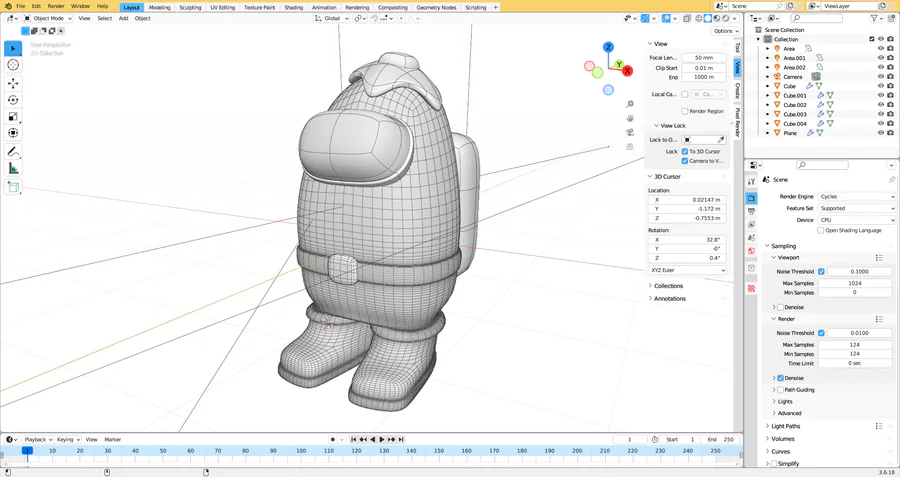This screenshot has height=477, width=900.
Task: Open the Render menu
Action: (x=56, y=6)
